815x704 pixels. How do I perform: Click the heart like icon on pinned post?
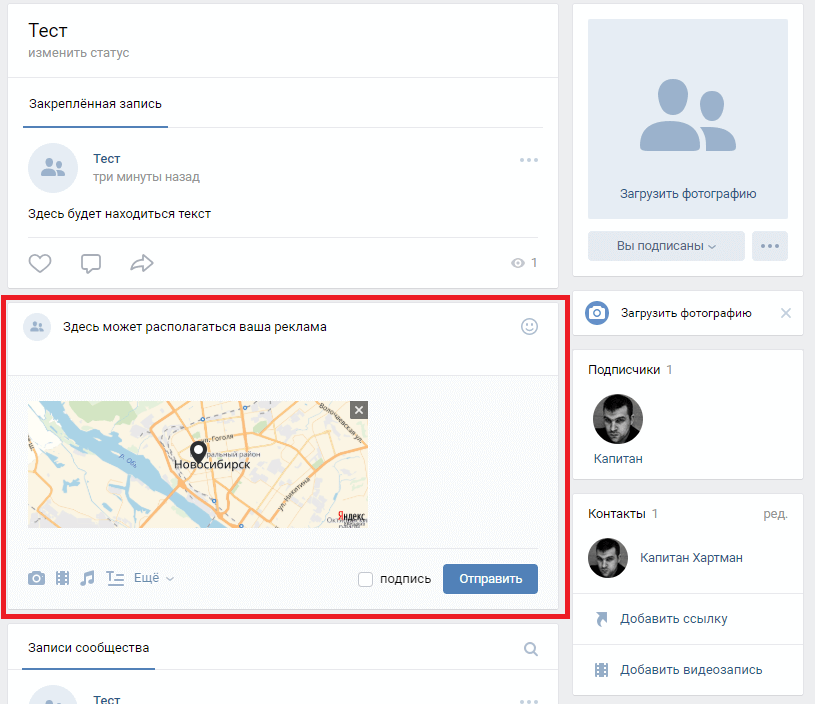40,263
